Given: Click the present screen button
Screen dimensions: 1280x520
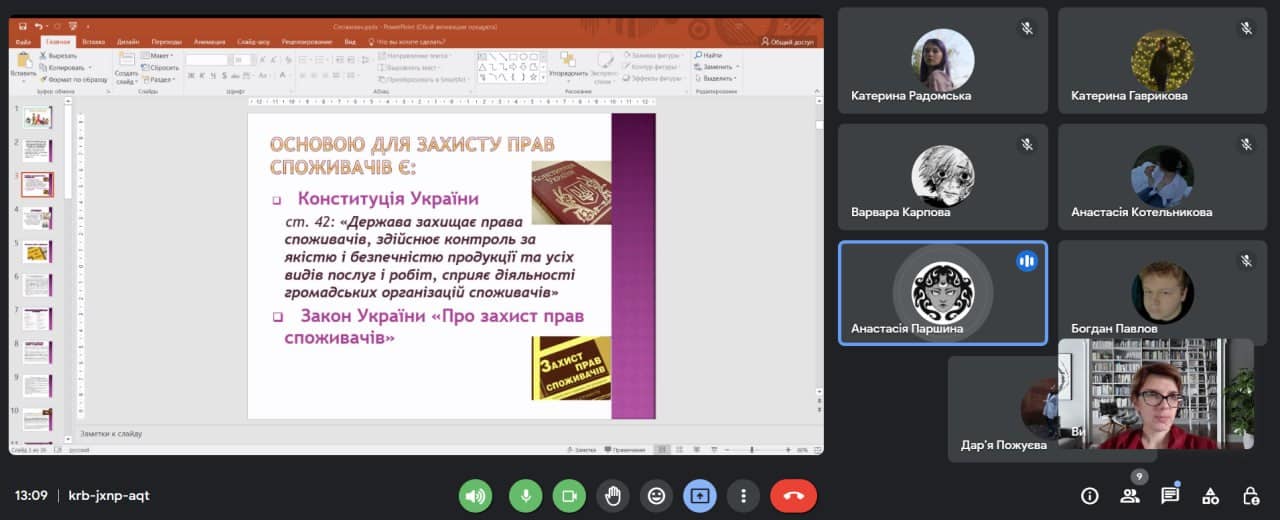Looking at the screenshot, I should click(x=700, y=495).
